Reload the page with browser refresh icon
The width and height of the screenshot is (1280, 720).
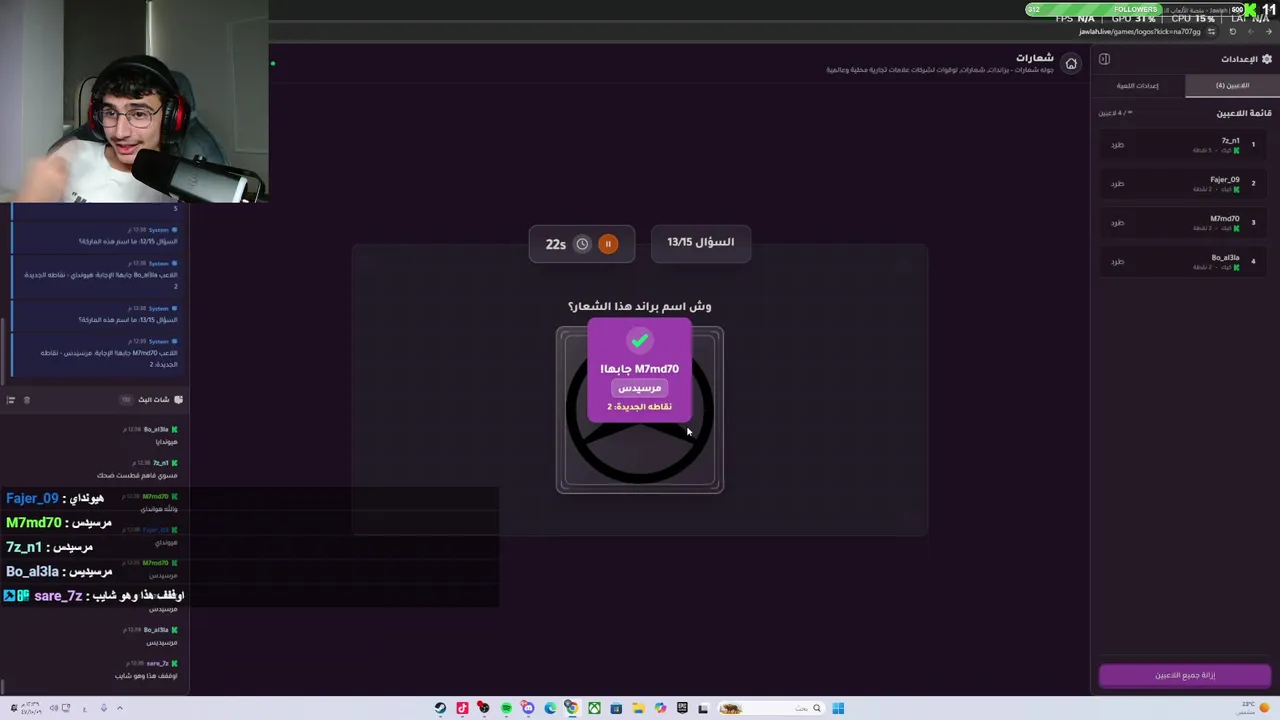coord(1232,32)
